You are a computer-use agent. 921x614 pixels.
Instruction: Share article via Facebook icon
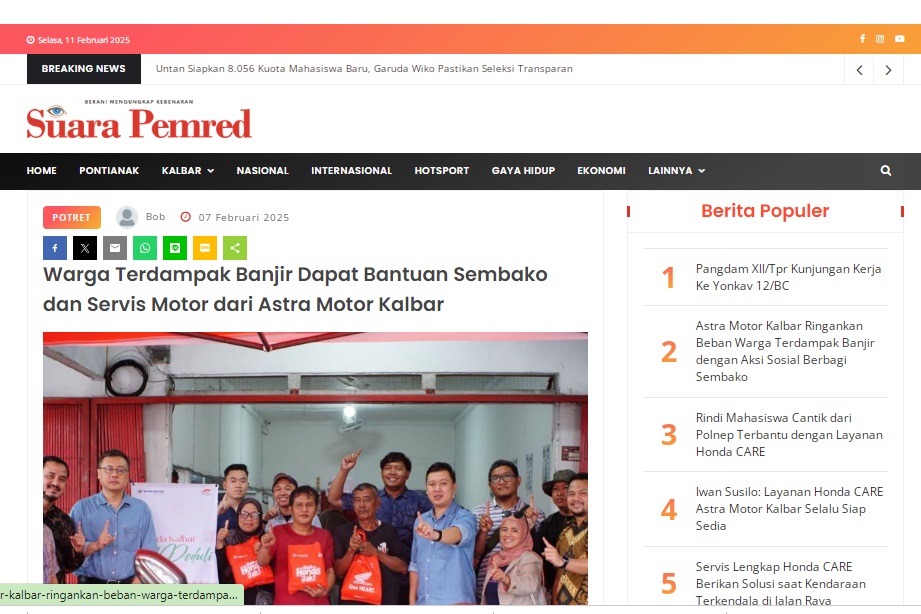[x=55, y=248]
